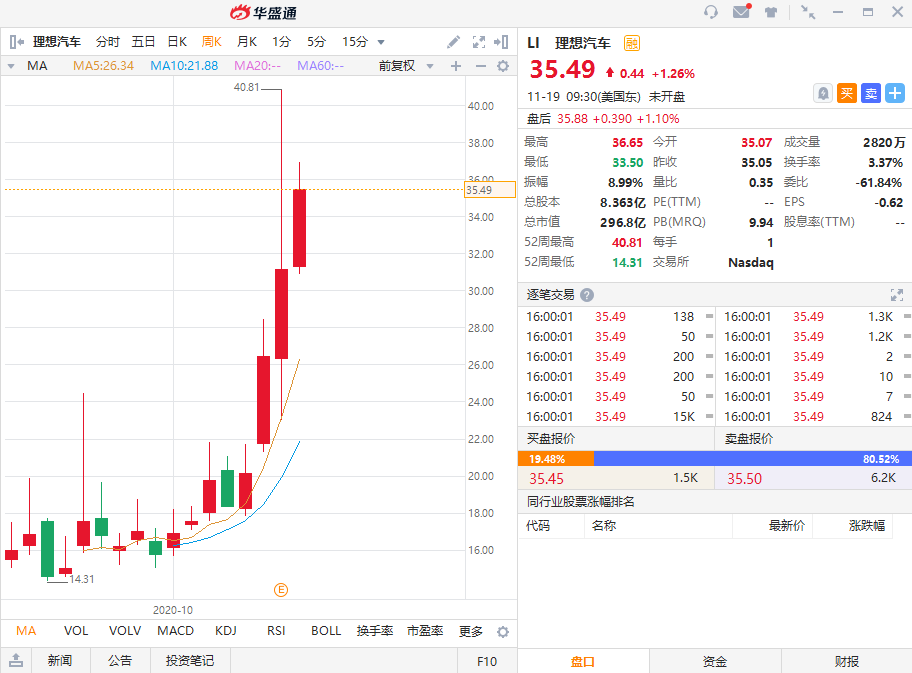The height and width of the screenshot is (673, 912).
Task: Click the 代码 column header
Action: pos(538,526)
